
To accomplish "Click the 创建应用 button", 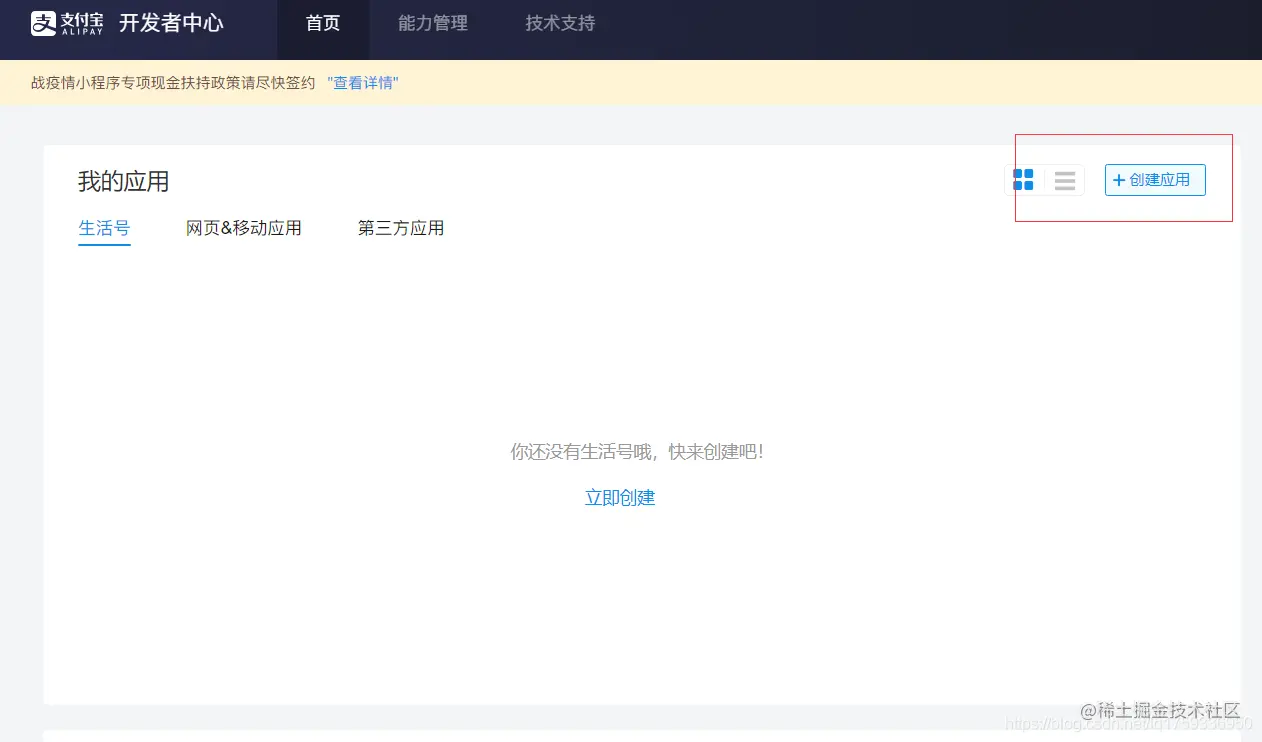I will [x=1155, y=180].
